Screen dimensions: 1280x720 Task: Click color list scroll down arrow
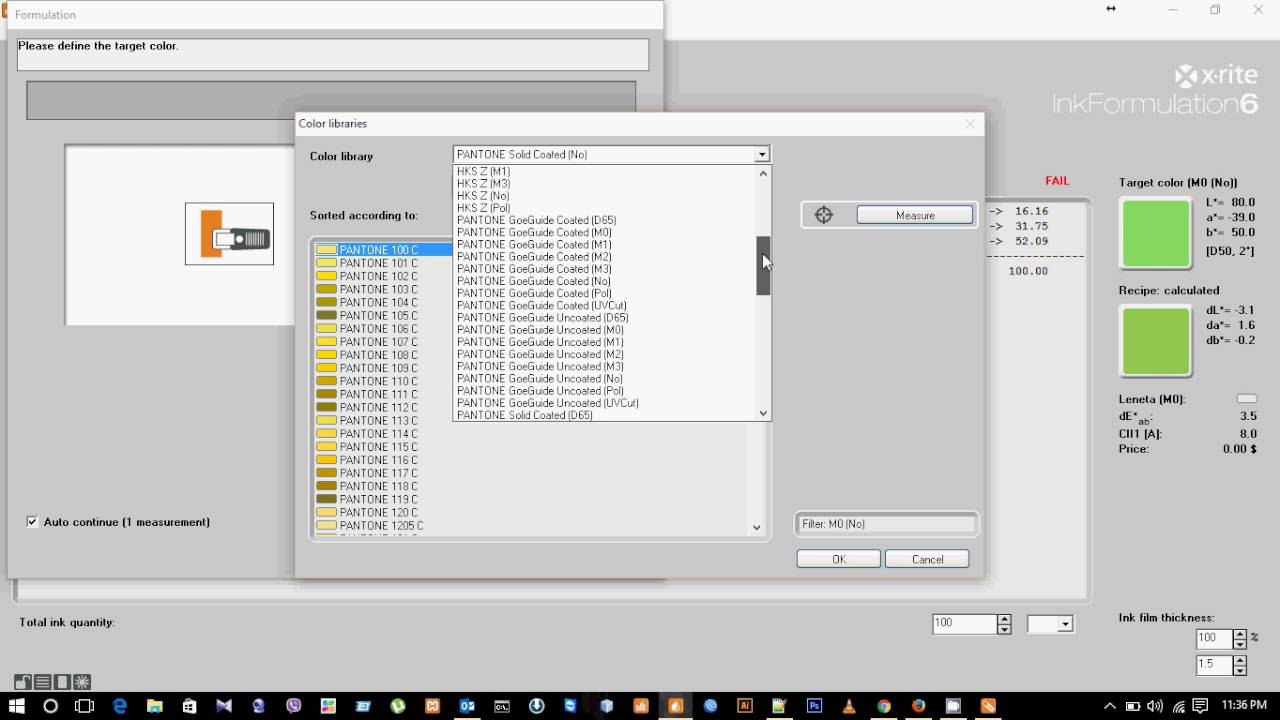[756, 527]
